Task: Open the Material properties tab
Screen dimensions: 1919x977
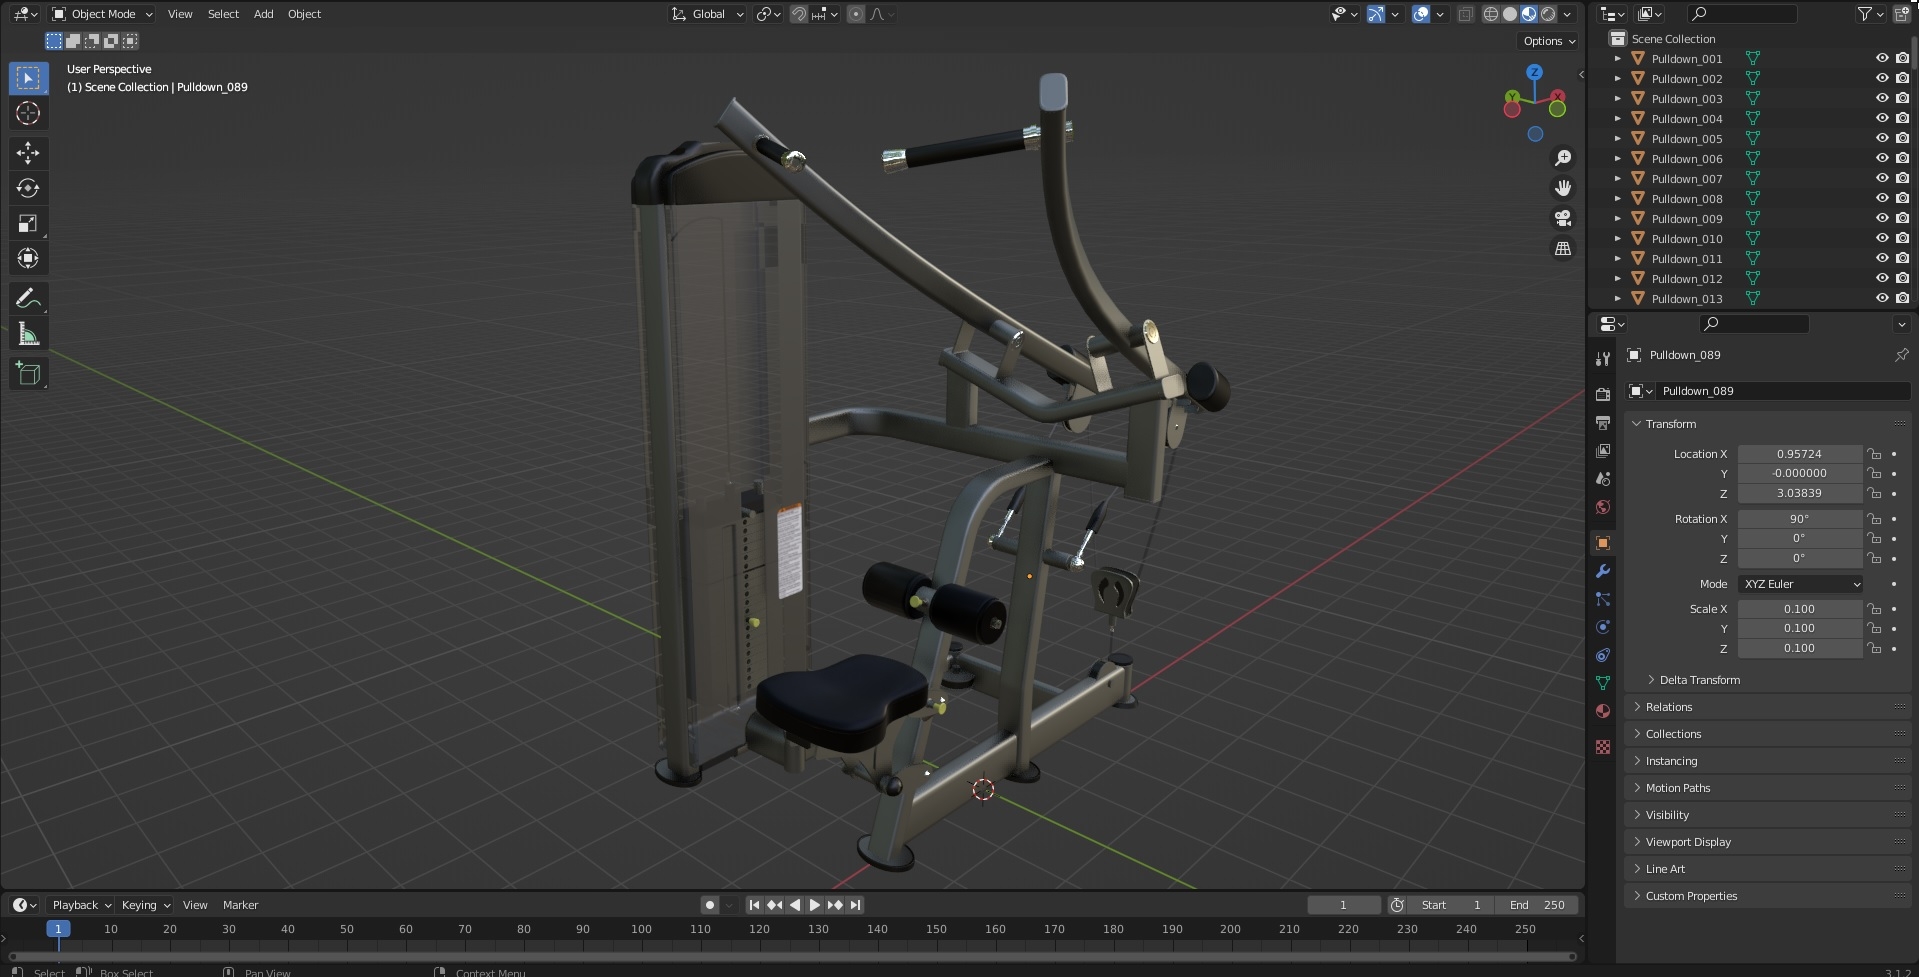Action: coord(1603,711)
